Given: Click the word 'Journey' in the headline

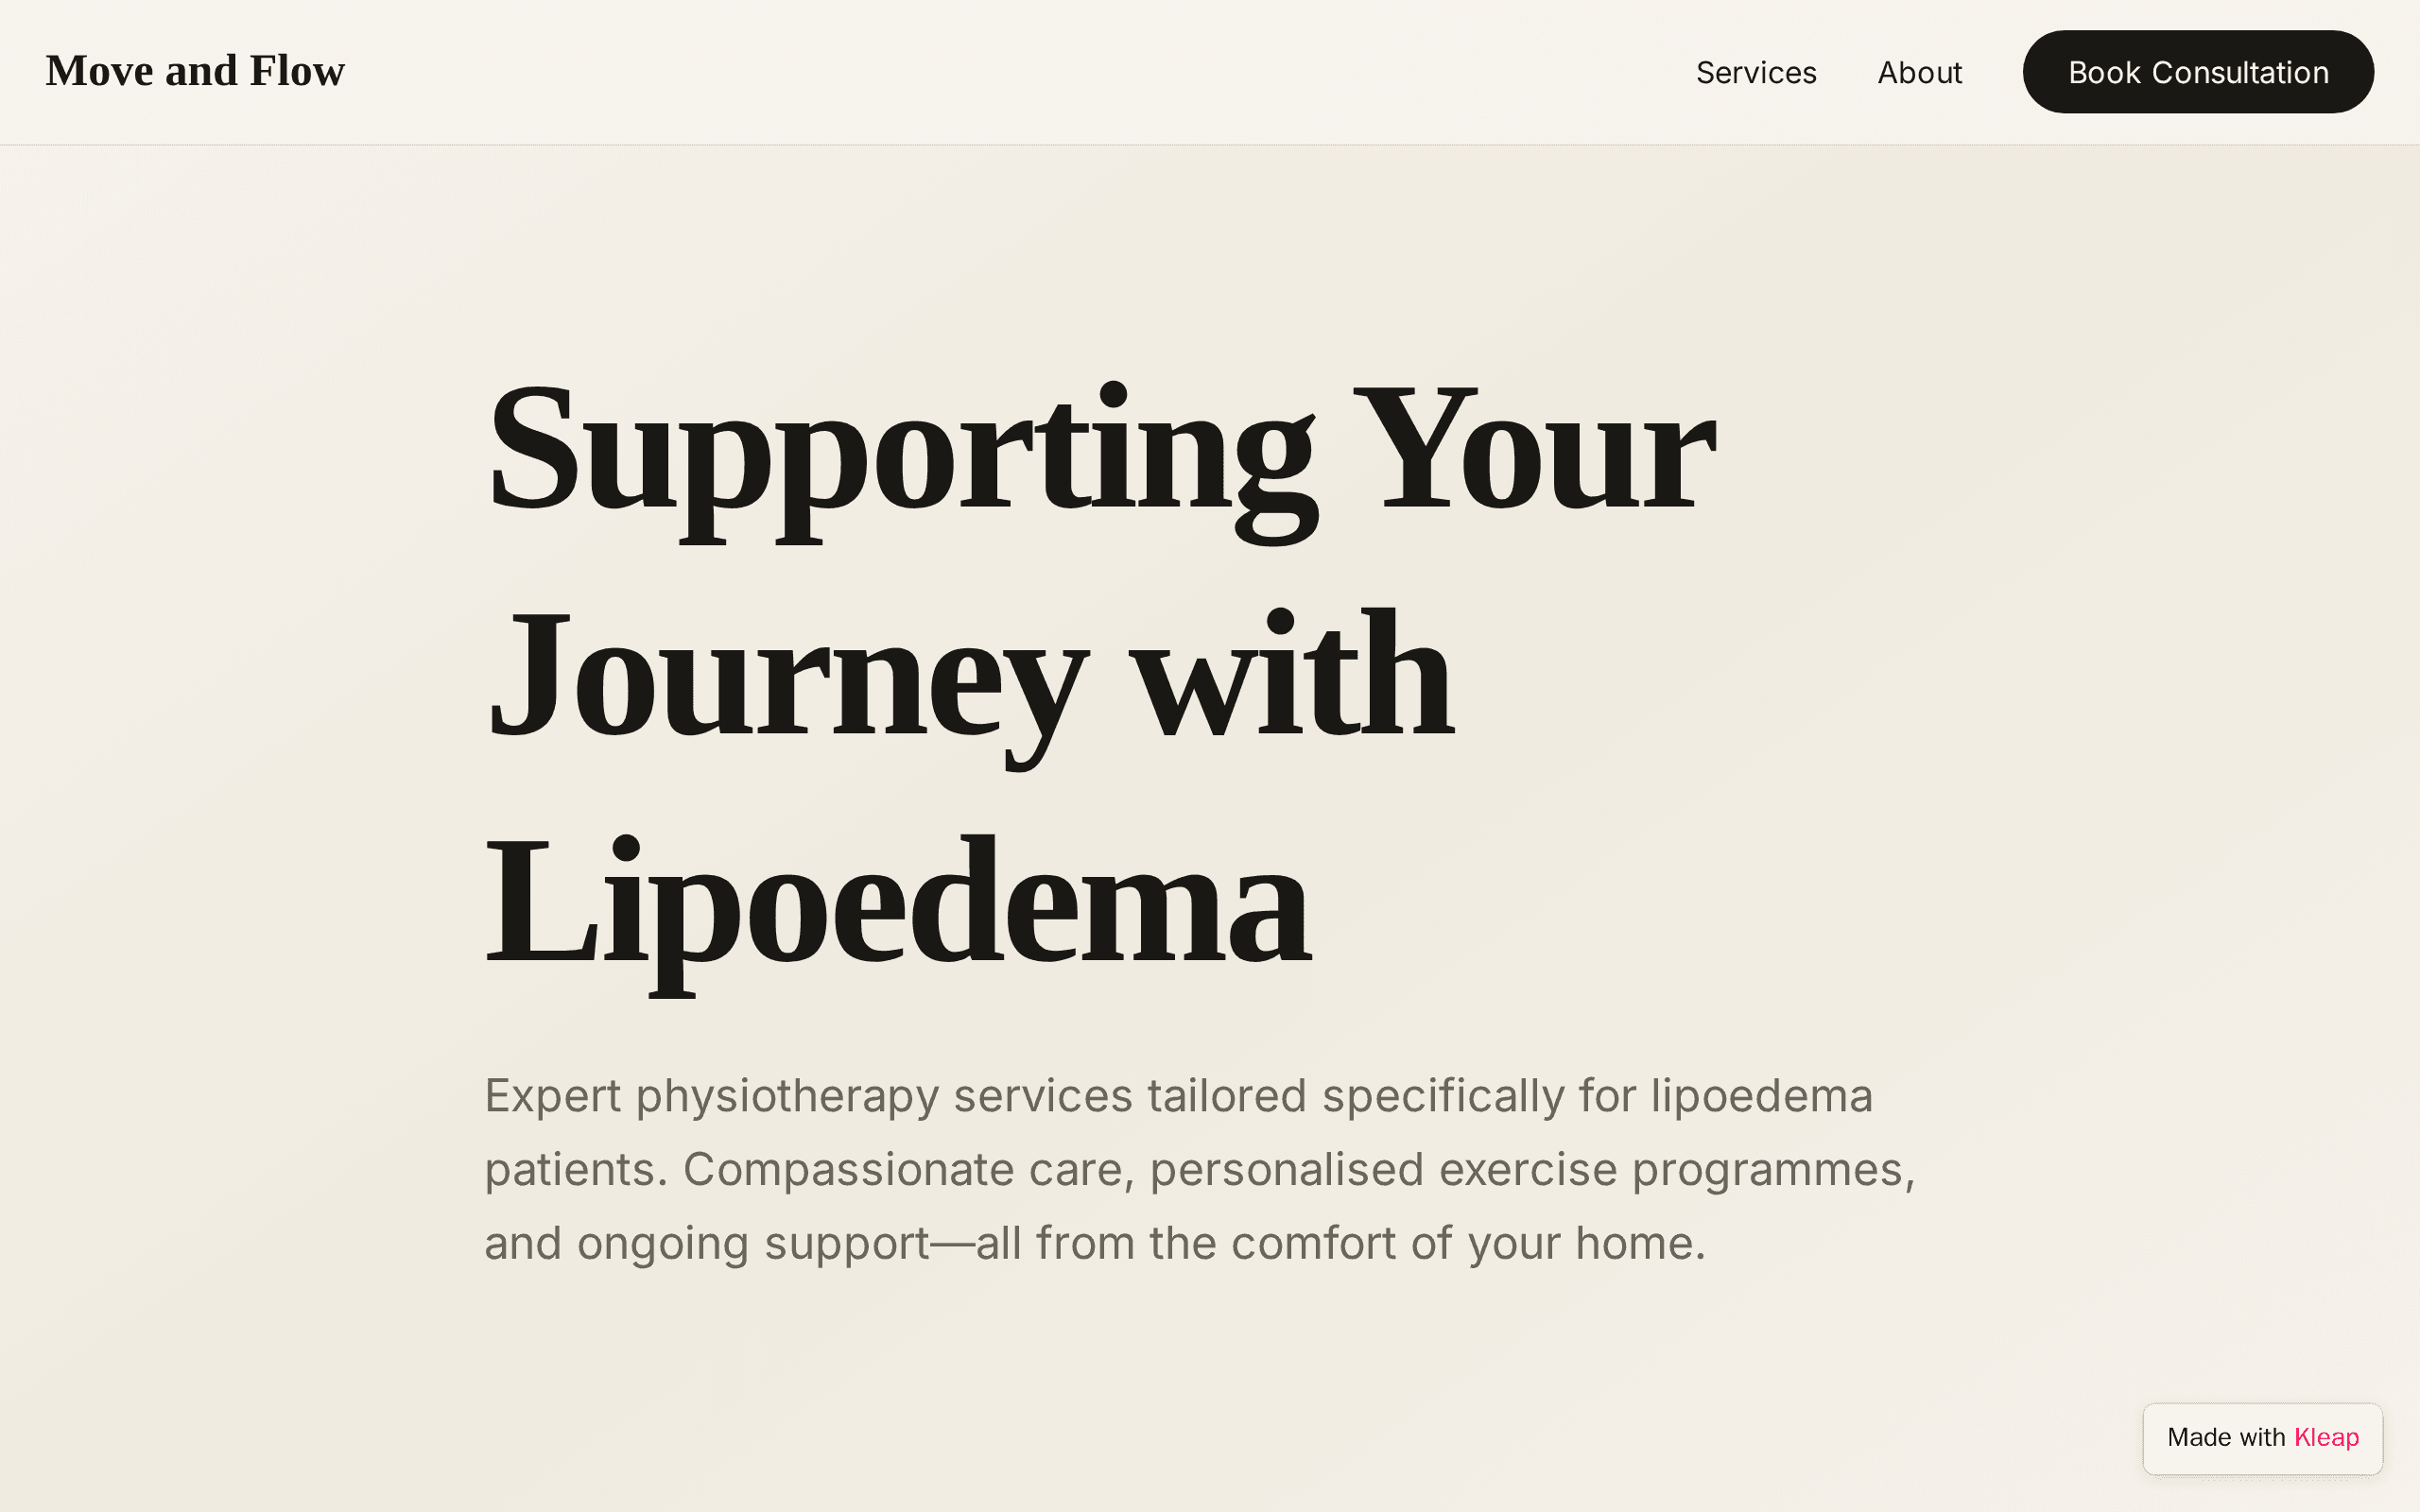Looking at the screenshot, I should tap(789, 686).
